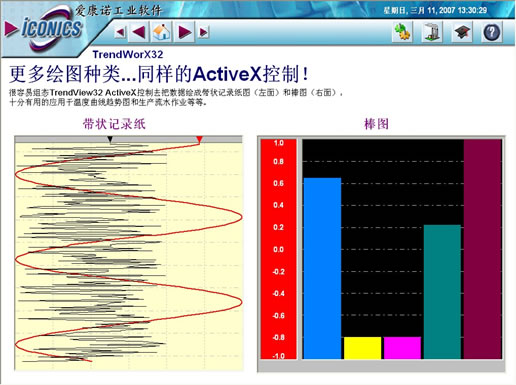Open help with the question mark icon
The image size is (516, 385).
click(492, 32)
